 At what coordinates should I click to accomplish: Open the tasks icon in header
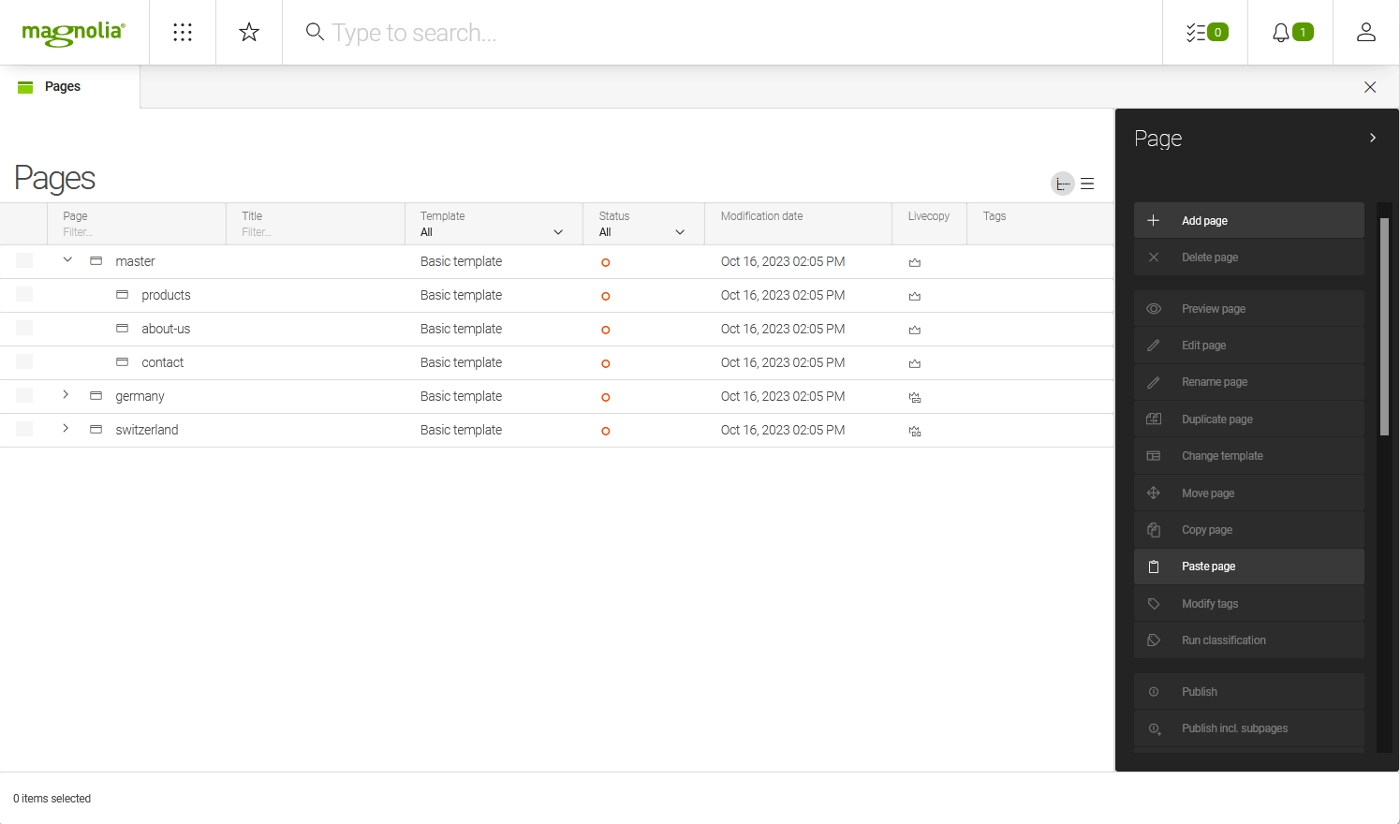coord(1205,33)
